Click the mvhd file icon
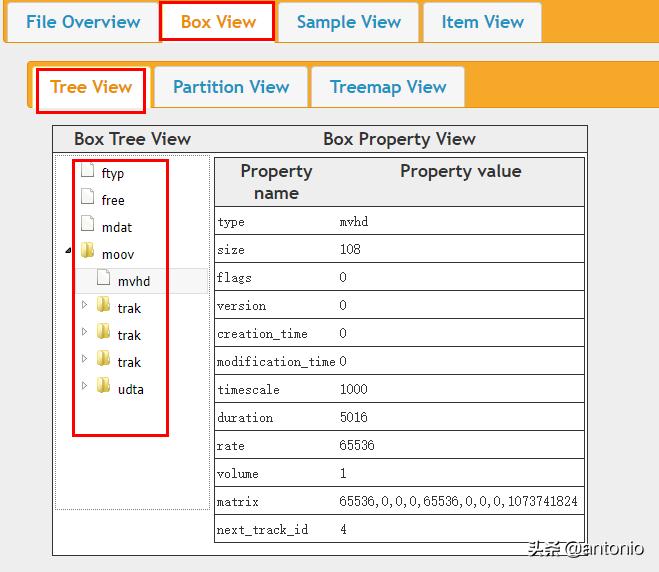This screenshot has height=572, width=659. pos(103,277)
